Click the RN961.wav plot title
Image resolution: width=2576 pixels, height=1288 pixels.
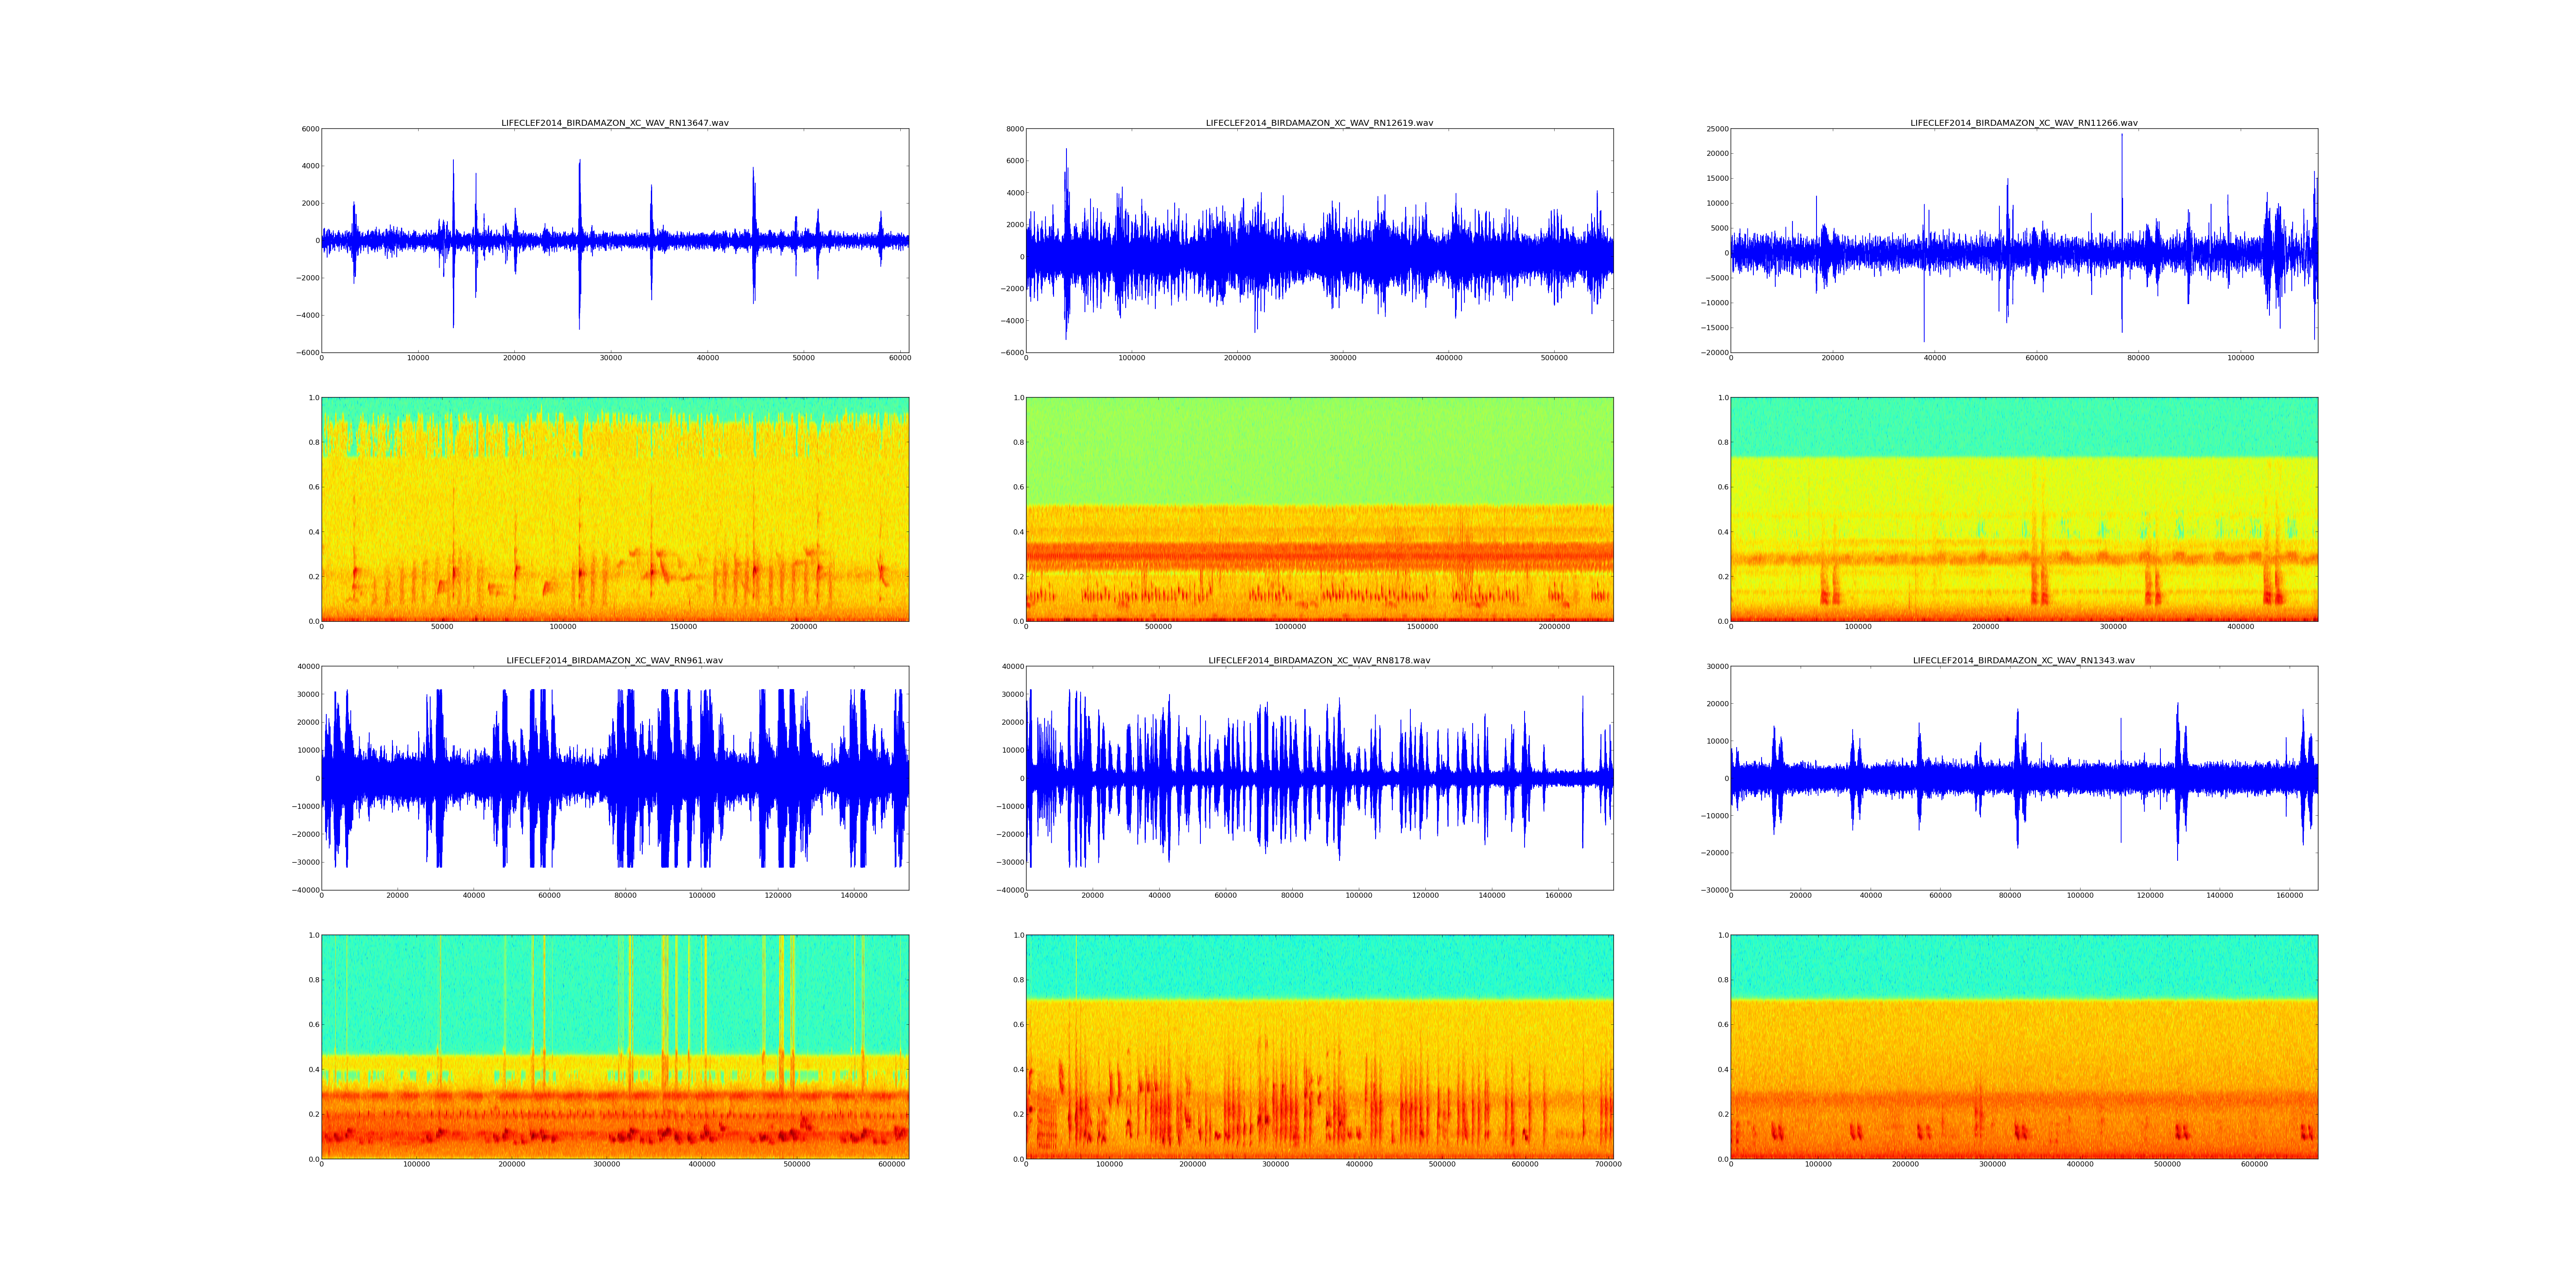614,660
